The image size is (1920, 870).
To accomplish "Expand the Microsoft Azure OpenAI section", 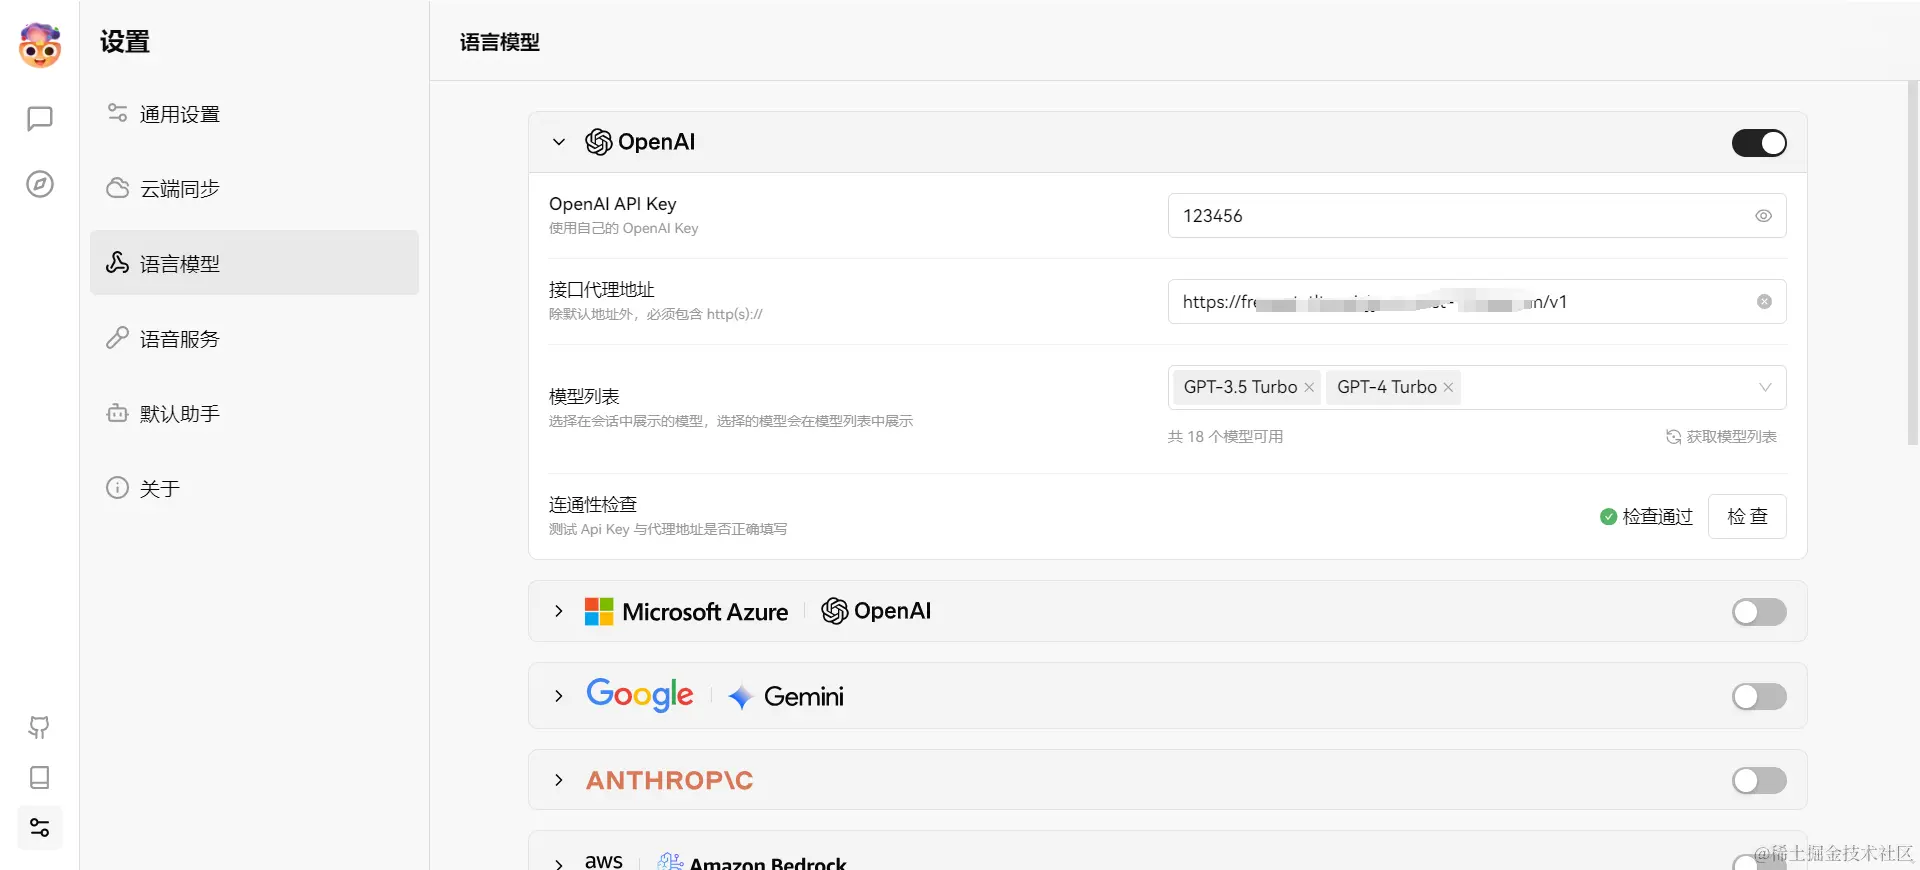I will pos(559,611).
